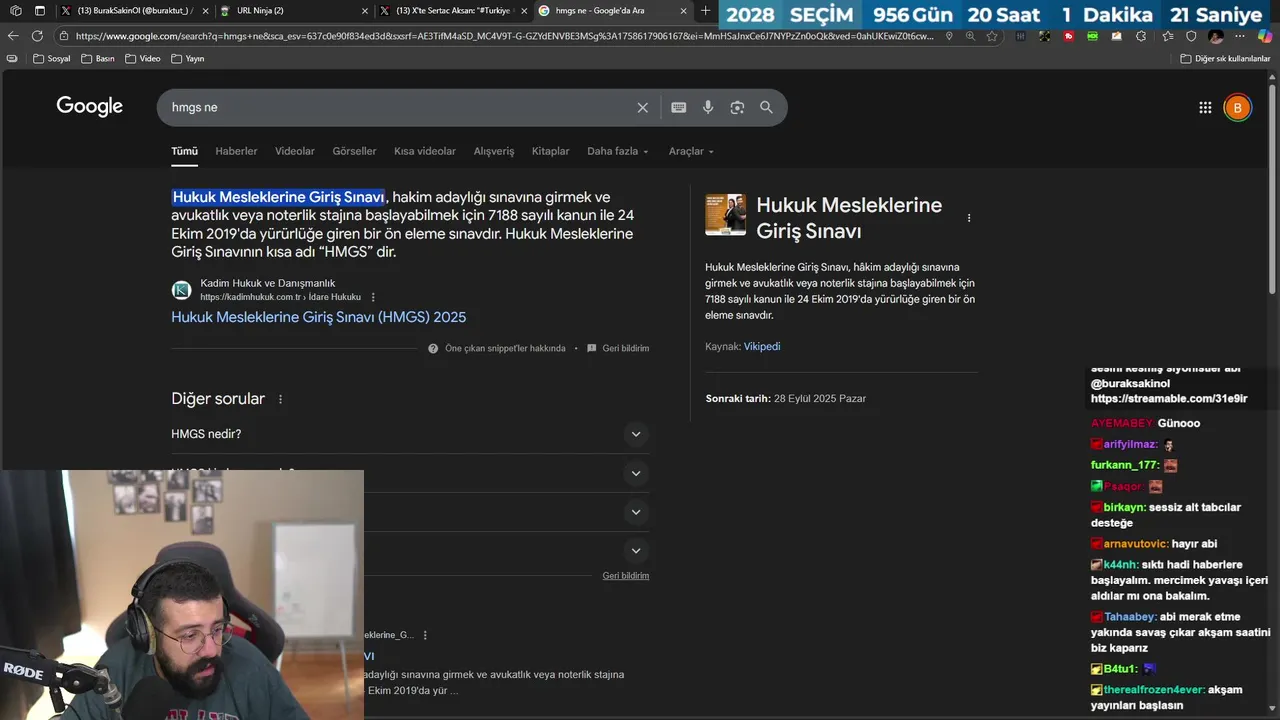Go back using browser back arrow
The image size is (1280, 720).
point(13,36)
